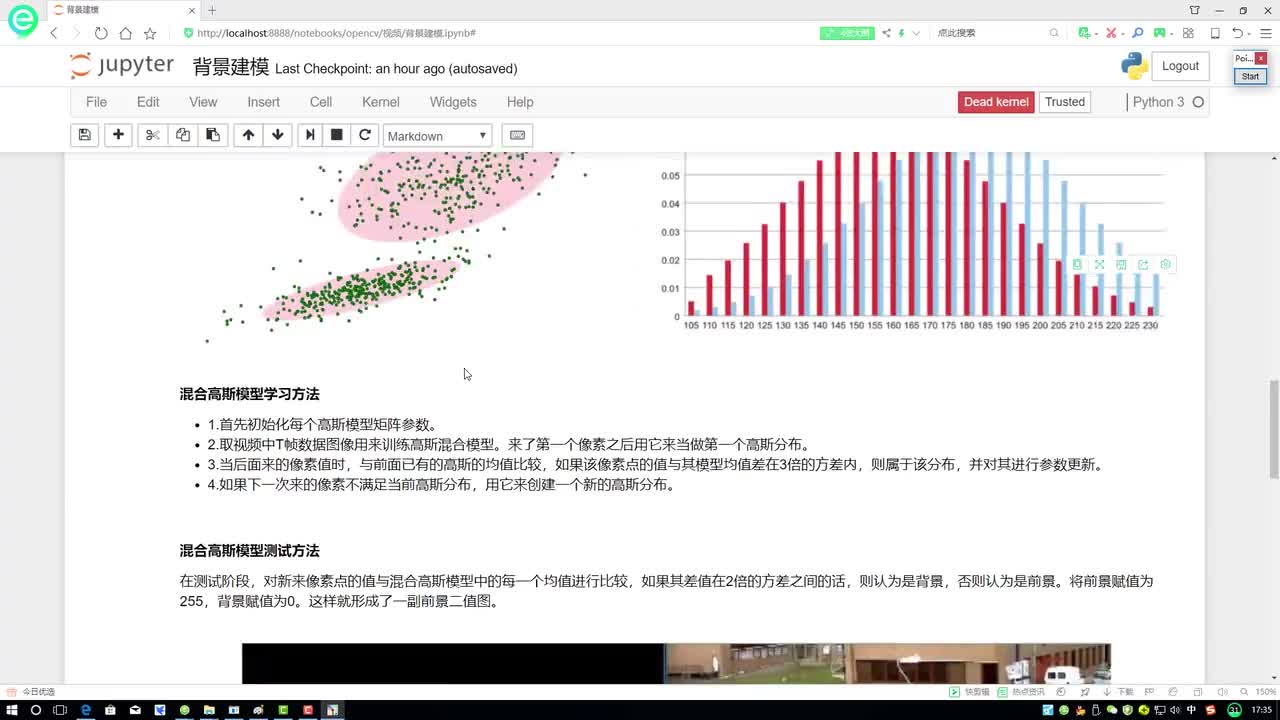The width and height of the screenshot is (1280, 720).
Task: Go to the browser home page
Action: click(x=125, y=33)
